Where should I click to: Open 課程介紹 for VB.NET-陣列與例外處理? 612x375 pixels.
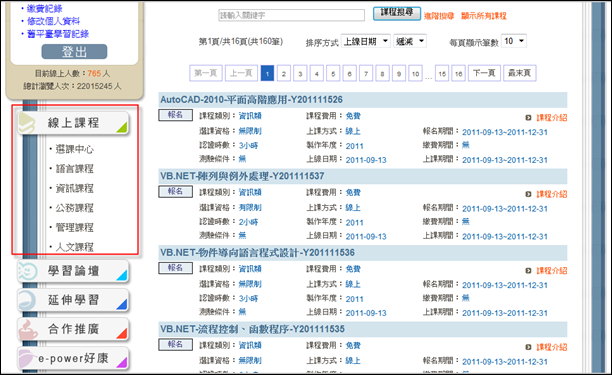pyautogui.click(x=552, y=194)
